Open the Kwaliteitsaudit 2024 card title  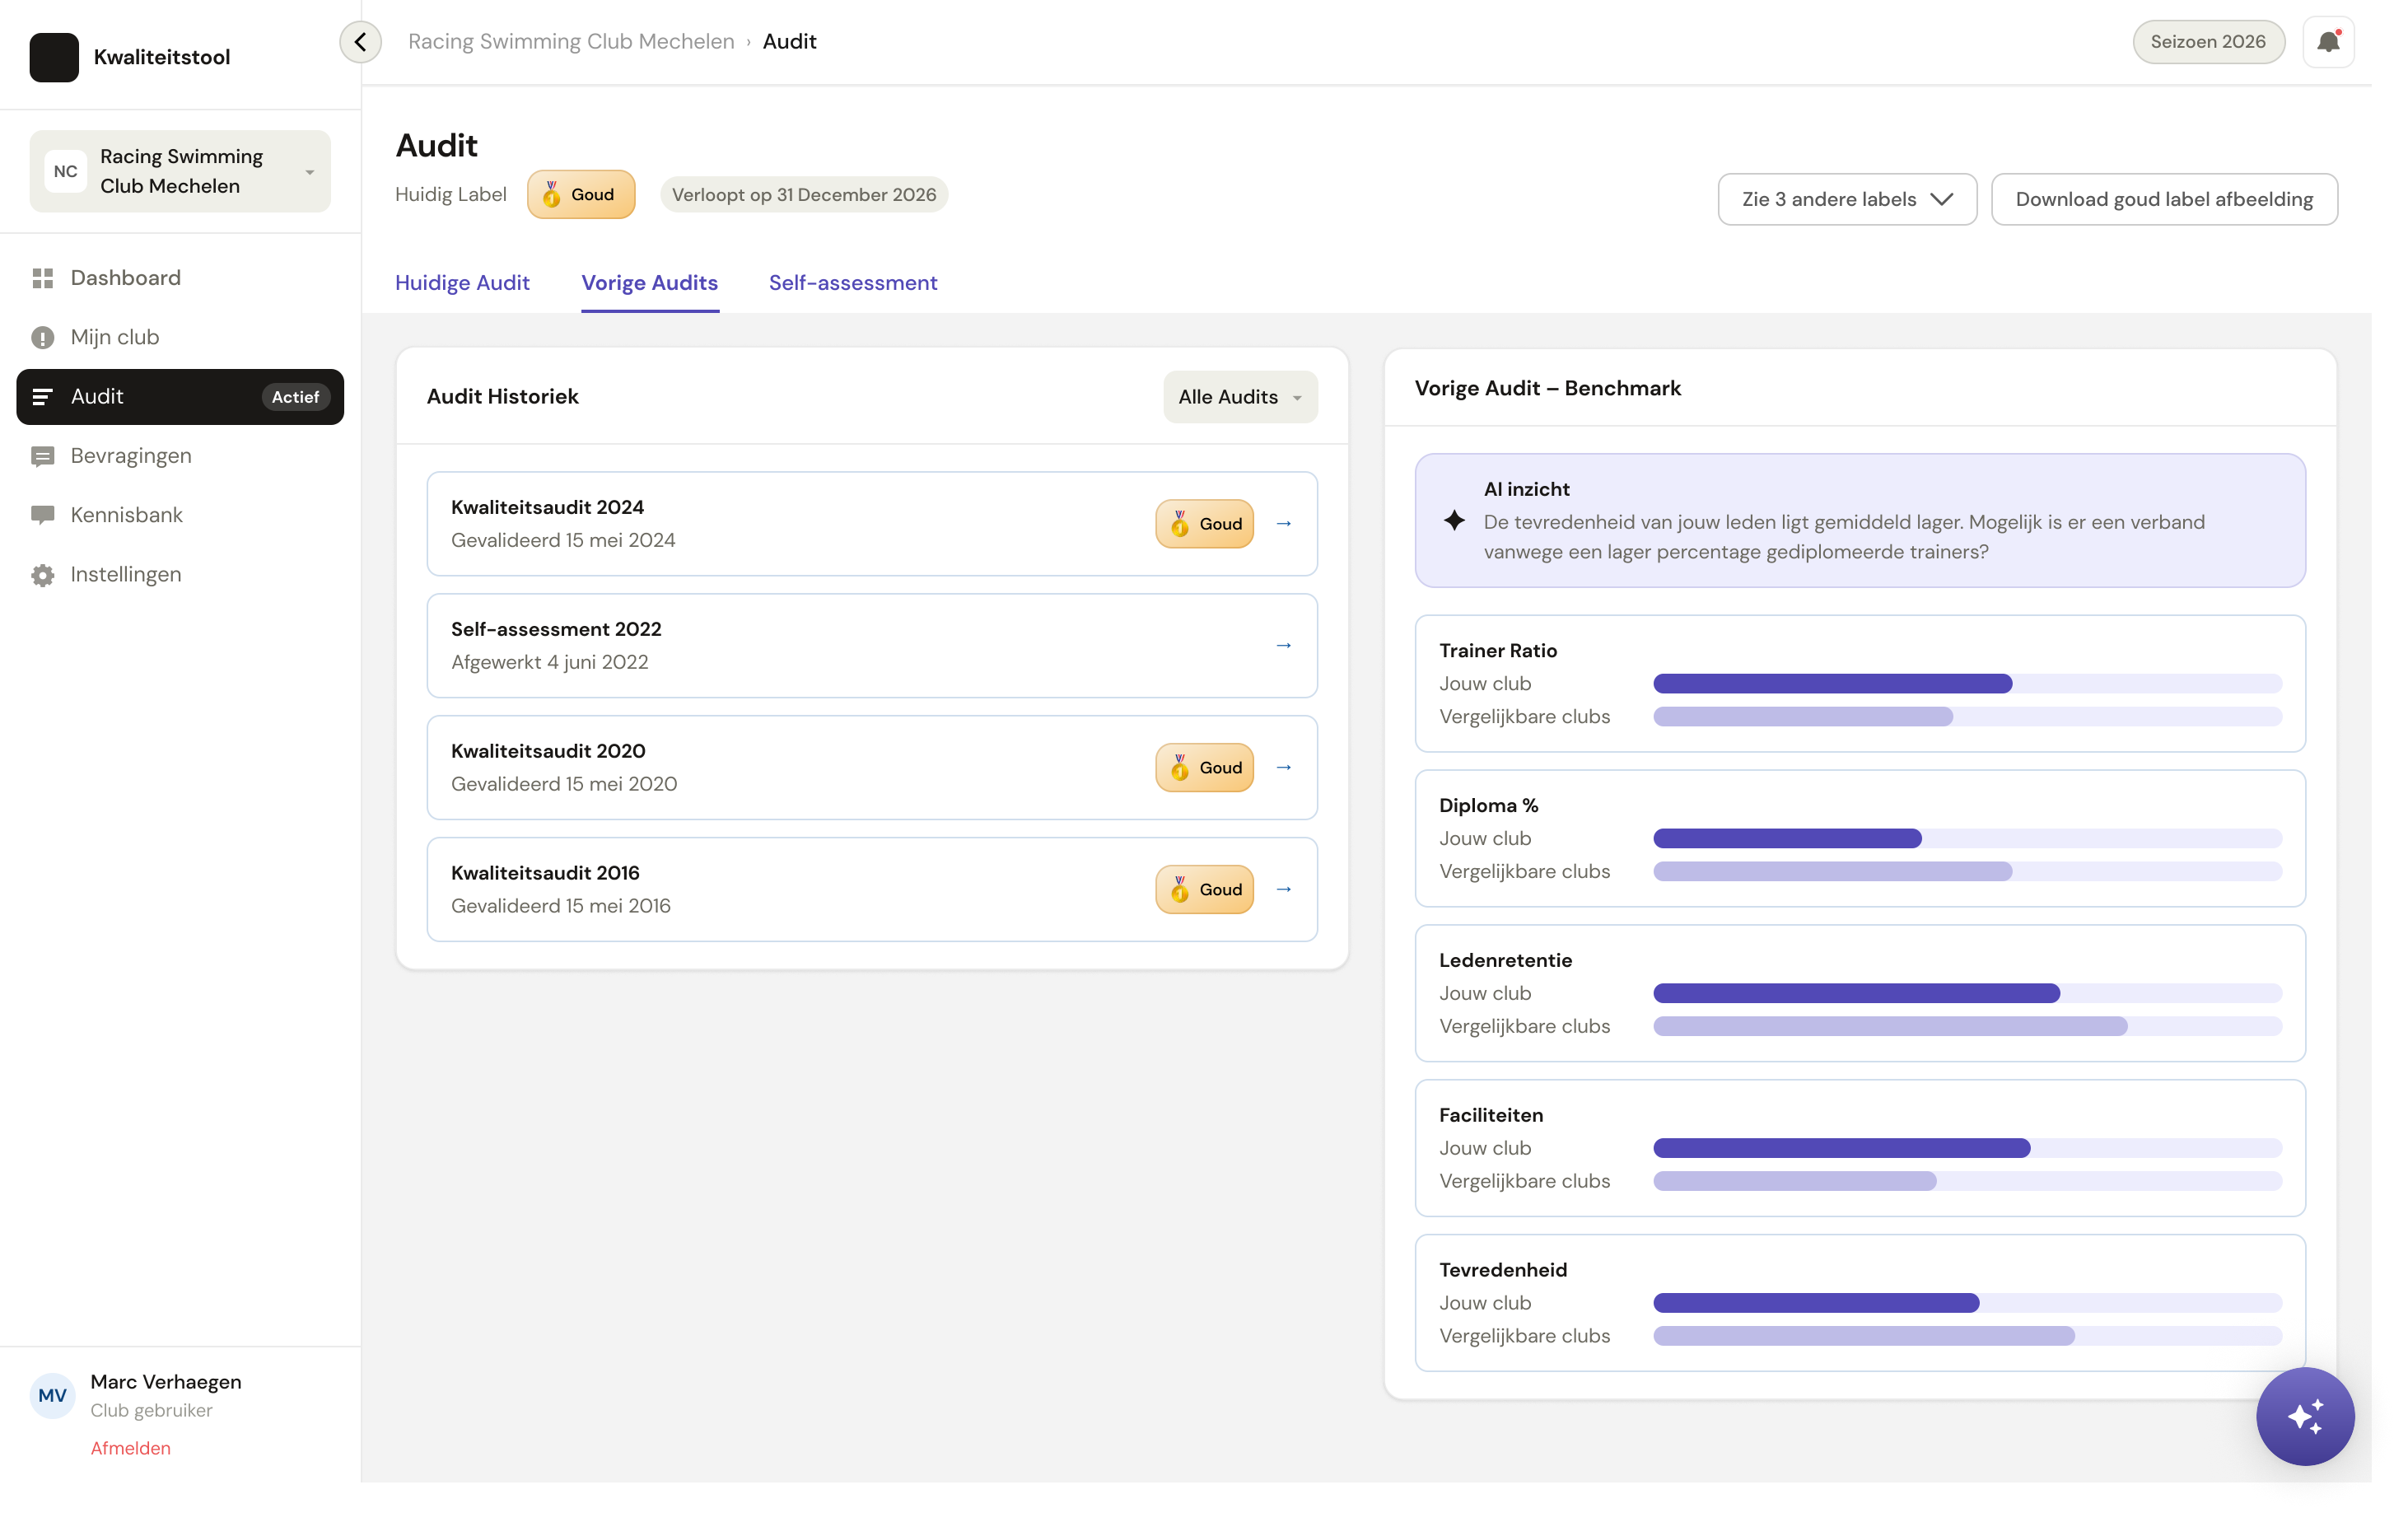pos(547,507)
